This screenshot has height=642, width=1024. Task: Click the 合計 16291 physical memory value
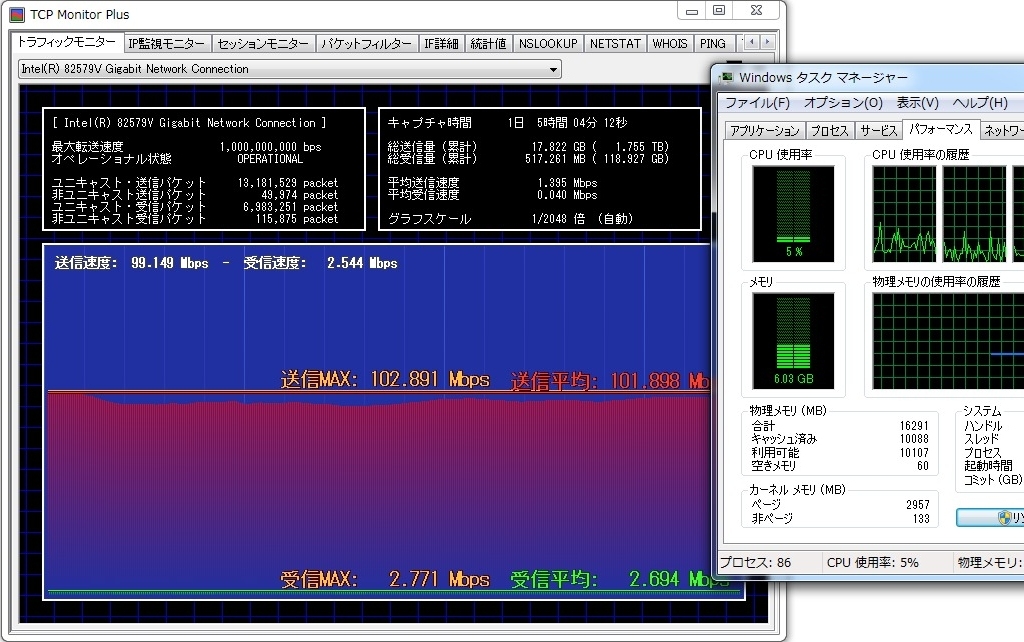[914, 426]
